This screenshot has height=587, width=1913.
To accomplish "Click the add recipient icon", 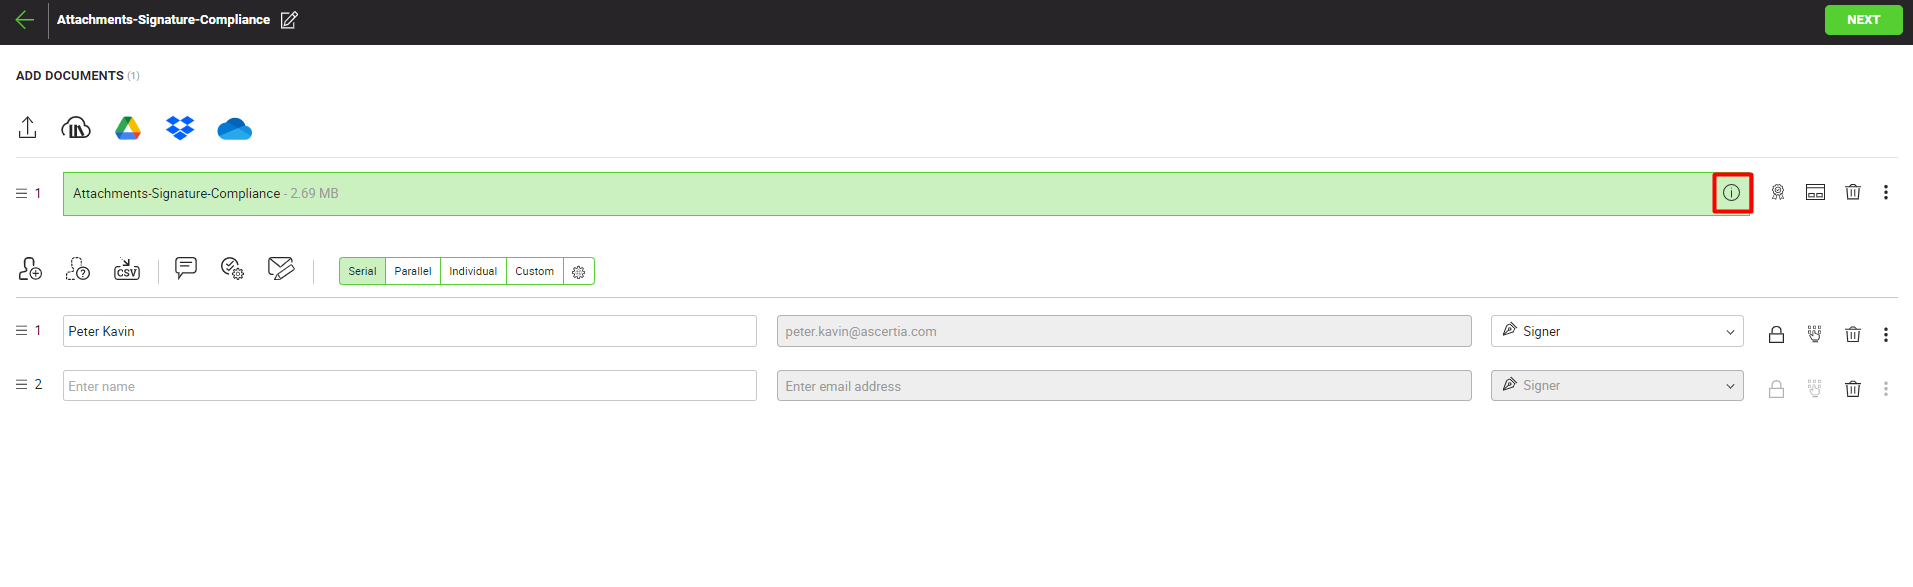I will point(30,269).
